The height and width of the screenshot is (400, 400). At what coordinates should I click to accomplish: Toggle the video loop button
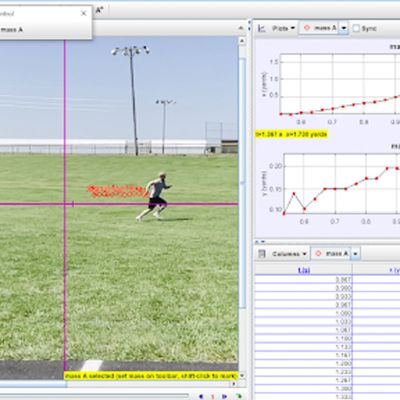point(239,396)
